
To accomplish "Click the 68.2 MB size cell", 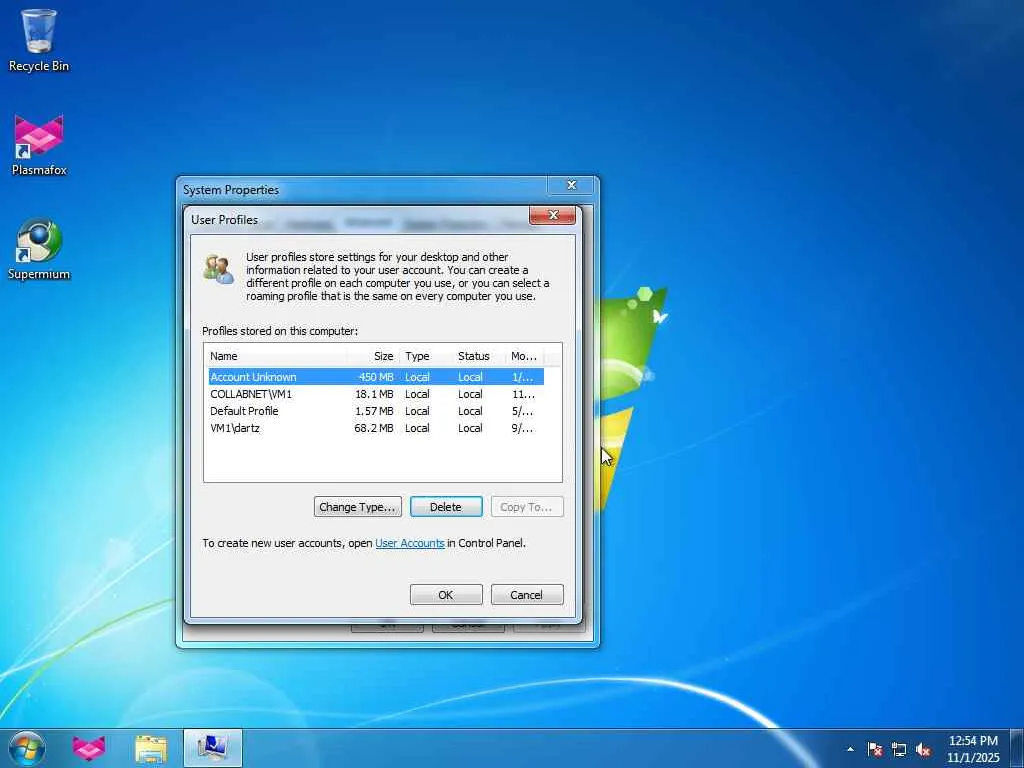I will (x=374, y=428).
